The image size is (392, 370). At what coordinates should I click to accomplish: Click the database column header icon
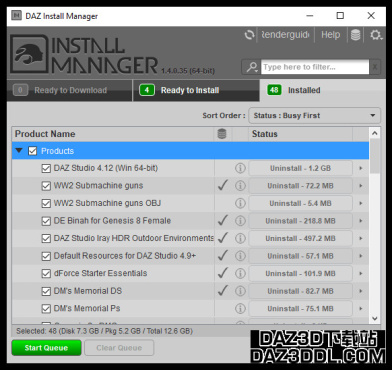click(222, 134)
